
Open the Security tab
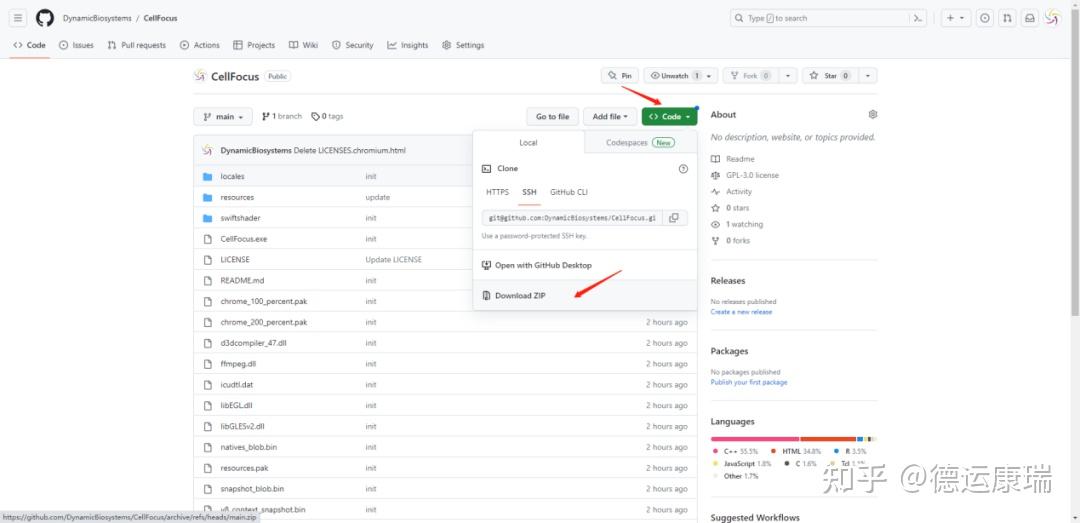pos(353,45)
